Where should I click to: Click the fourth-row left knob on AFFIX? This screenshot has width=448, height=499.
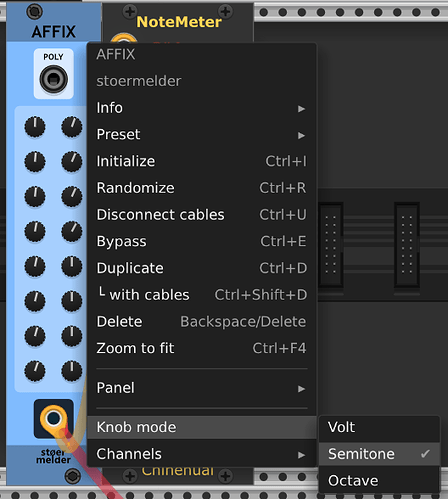tap(35, 231)
